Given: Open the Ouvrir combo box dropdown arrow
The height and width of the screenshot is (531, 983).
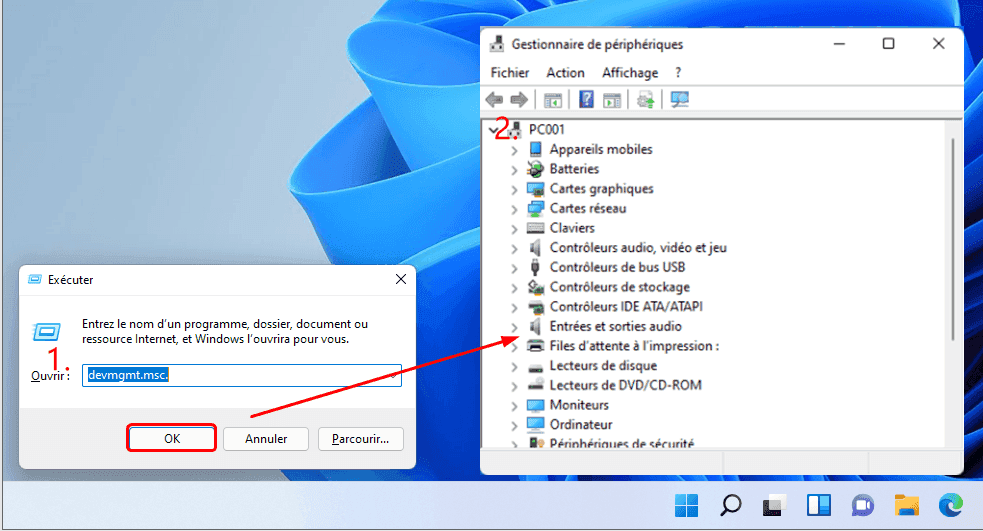Looking at the screenshot, I should coord(393,376).
